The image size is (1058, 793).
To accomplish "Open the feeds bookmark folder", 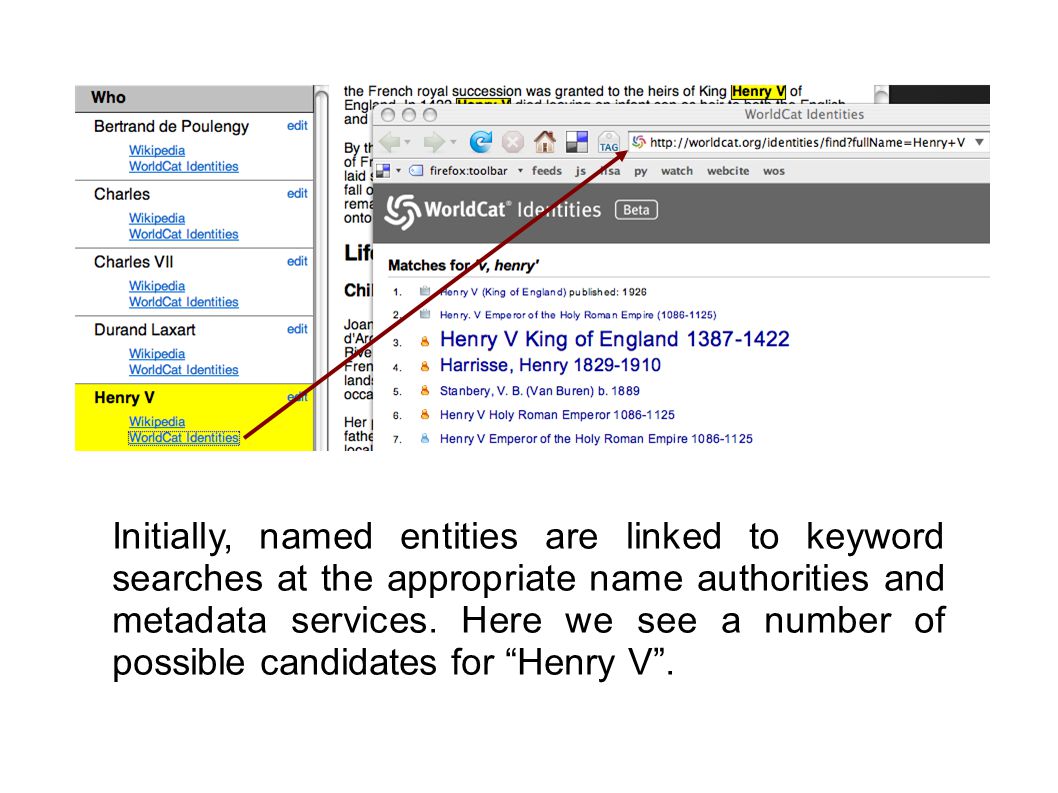I will click(x=547, y=171).
